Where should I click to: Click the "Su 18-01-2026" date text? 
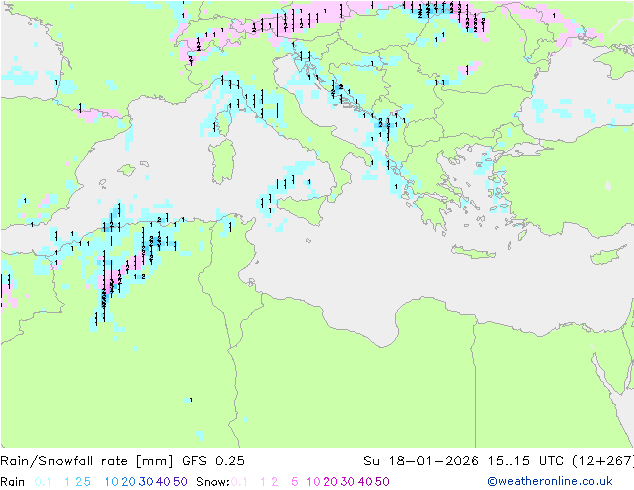point(421,461)
